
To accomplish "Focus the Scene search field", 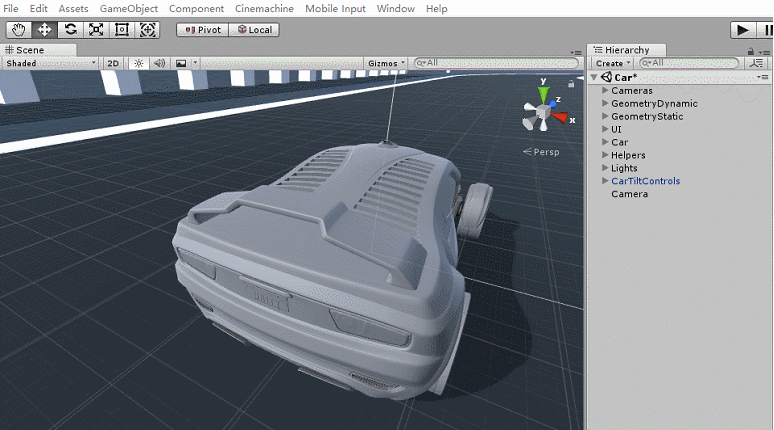I will (496, 63).
